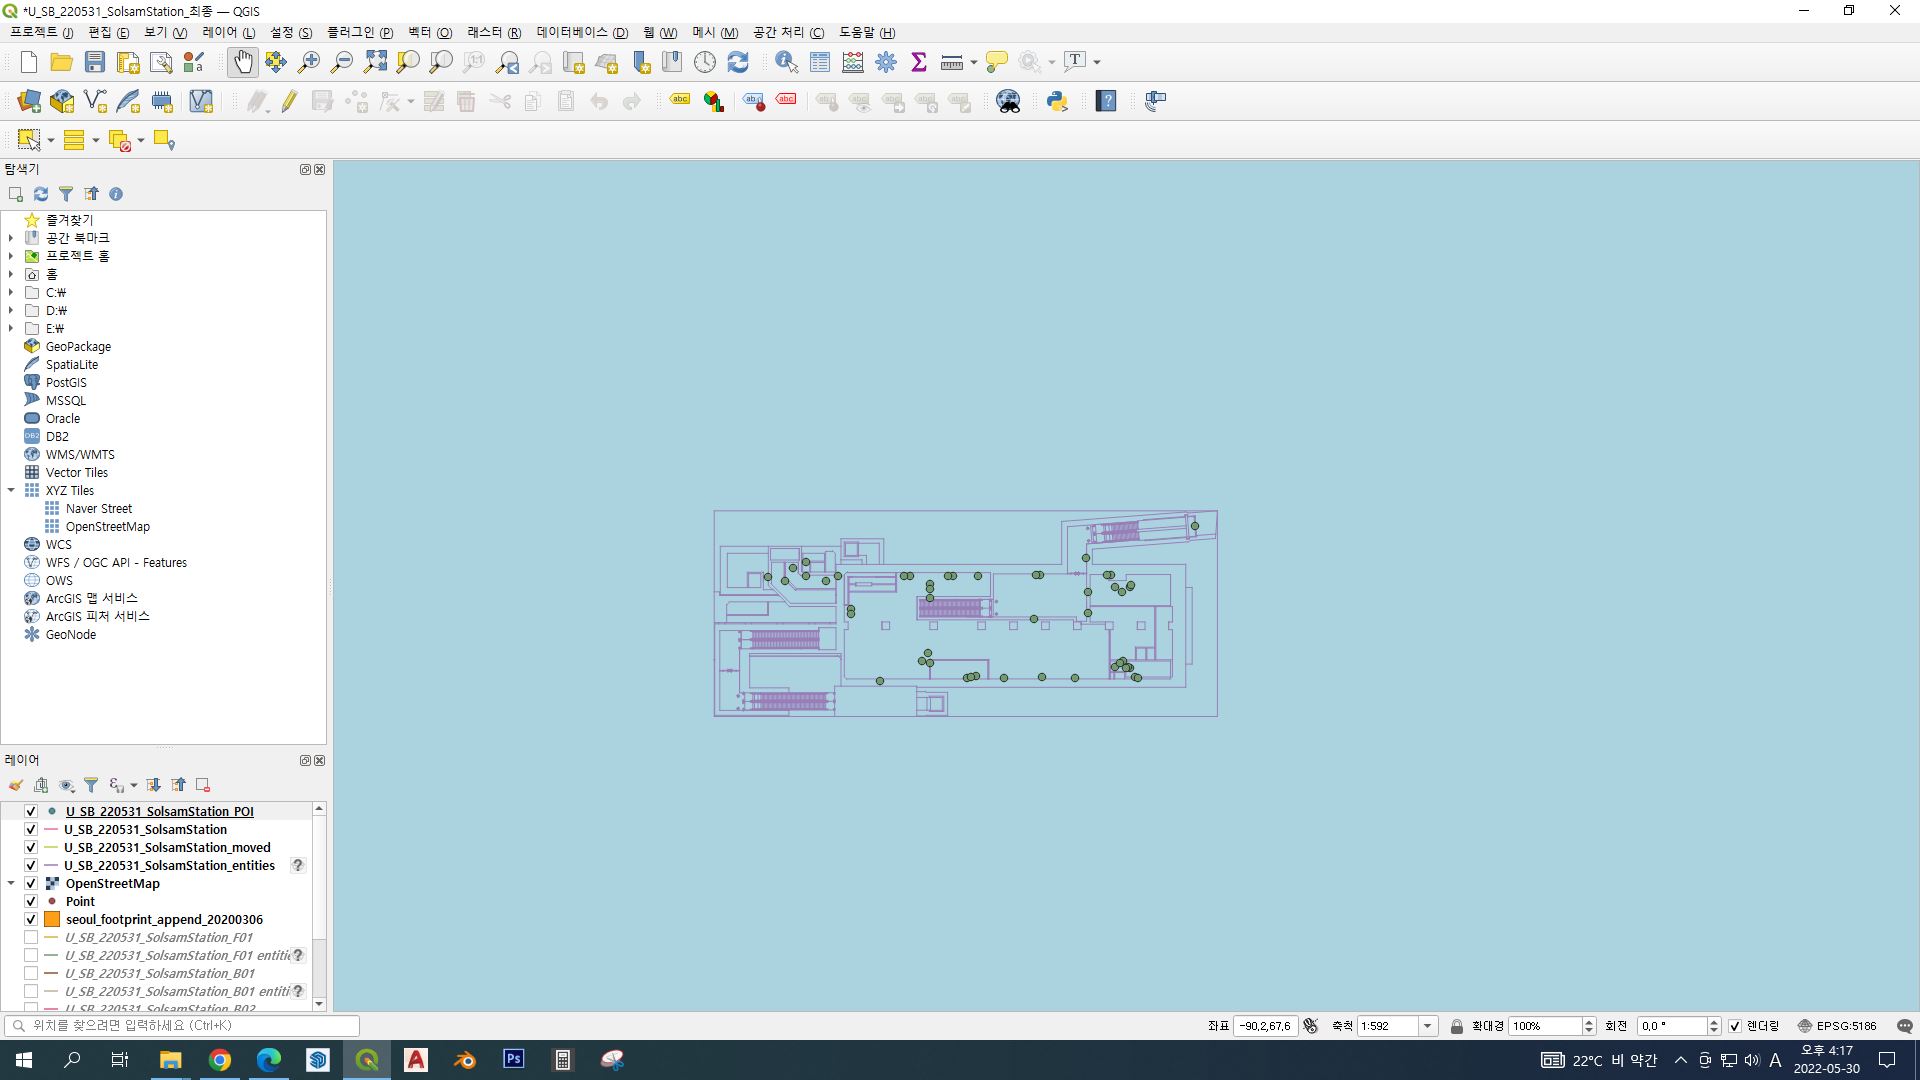1920x1080 pixels.
Task: Select the Pan Map hand tool
Action: coord(242,62)
